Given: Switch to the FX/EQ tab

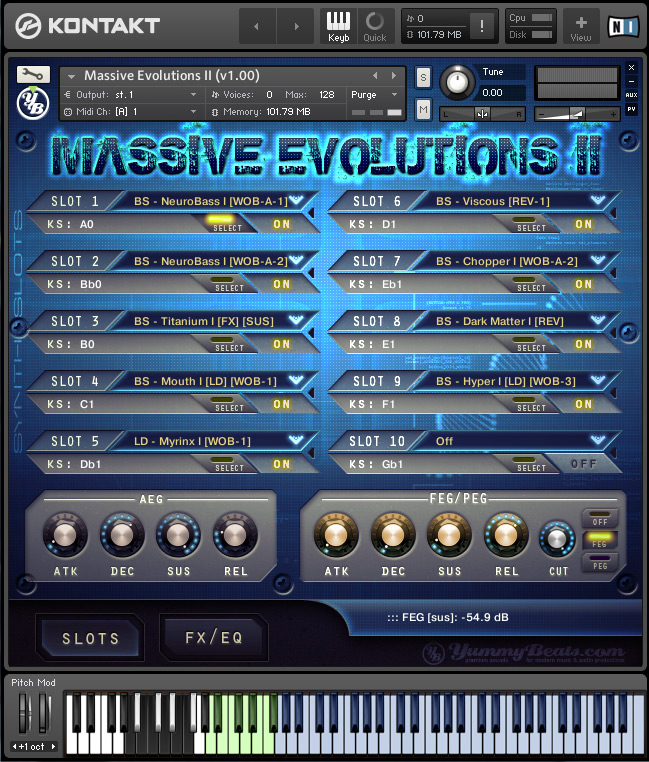Looking at the screenshot, I should (x=214, y=638).
